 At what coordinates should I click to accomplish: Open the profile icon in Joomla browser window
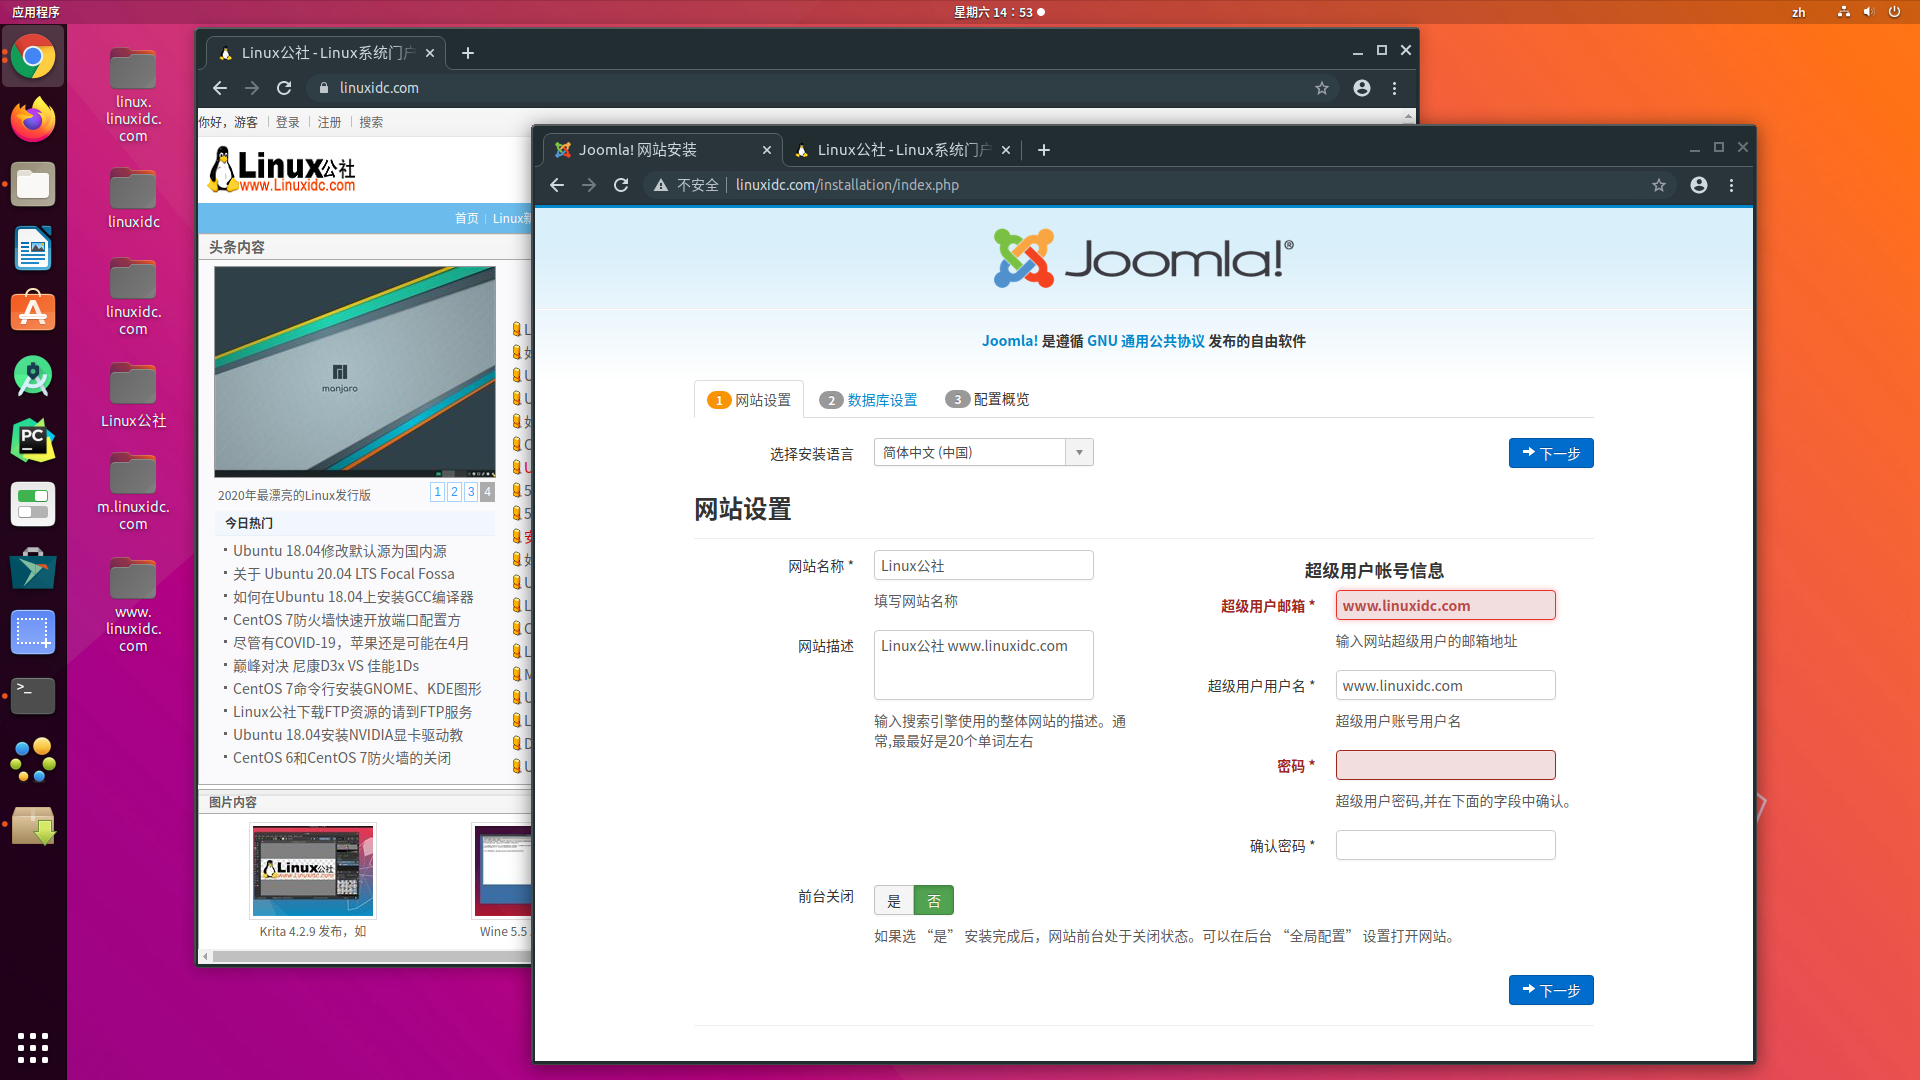[1699, 185]
